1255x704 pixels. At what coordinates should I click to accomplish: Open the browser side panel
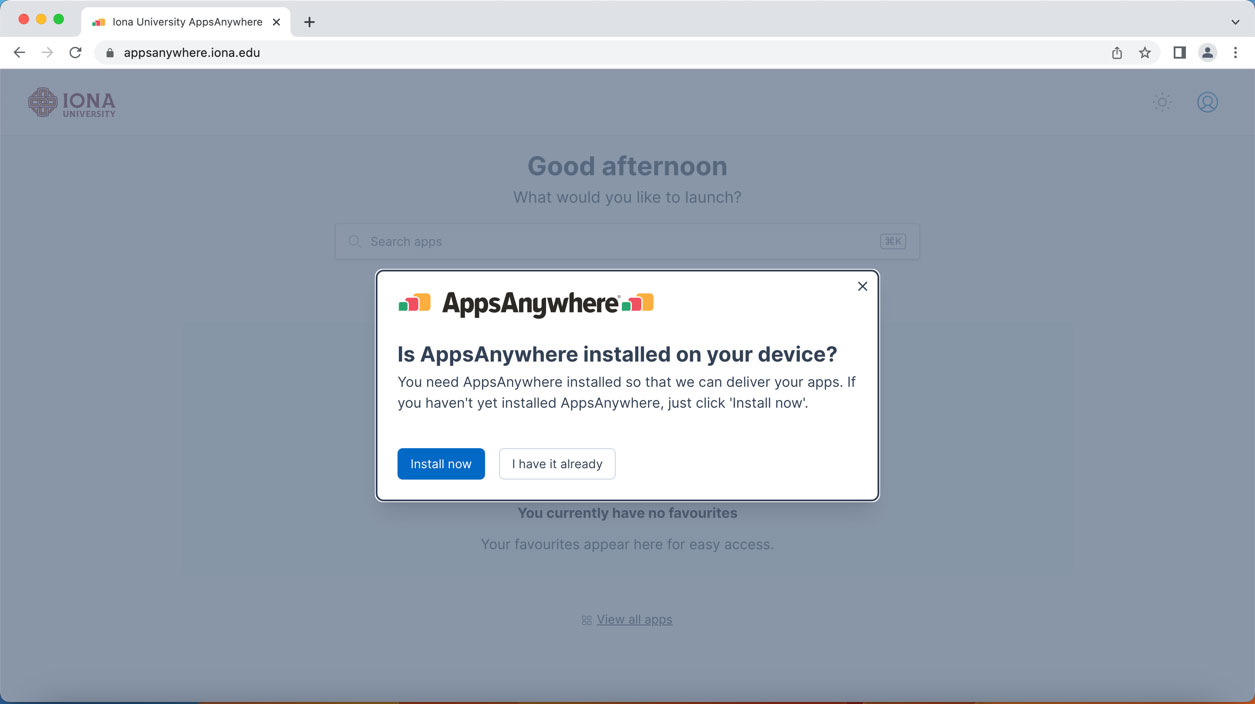click(1179, 53)
